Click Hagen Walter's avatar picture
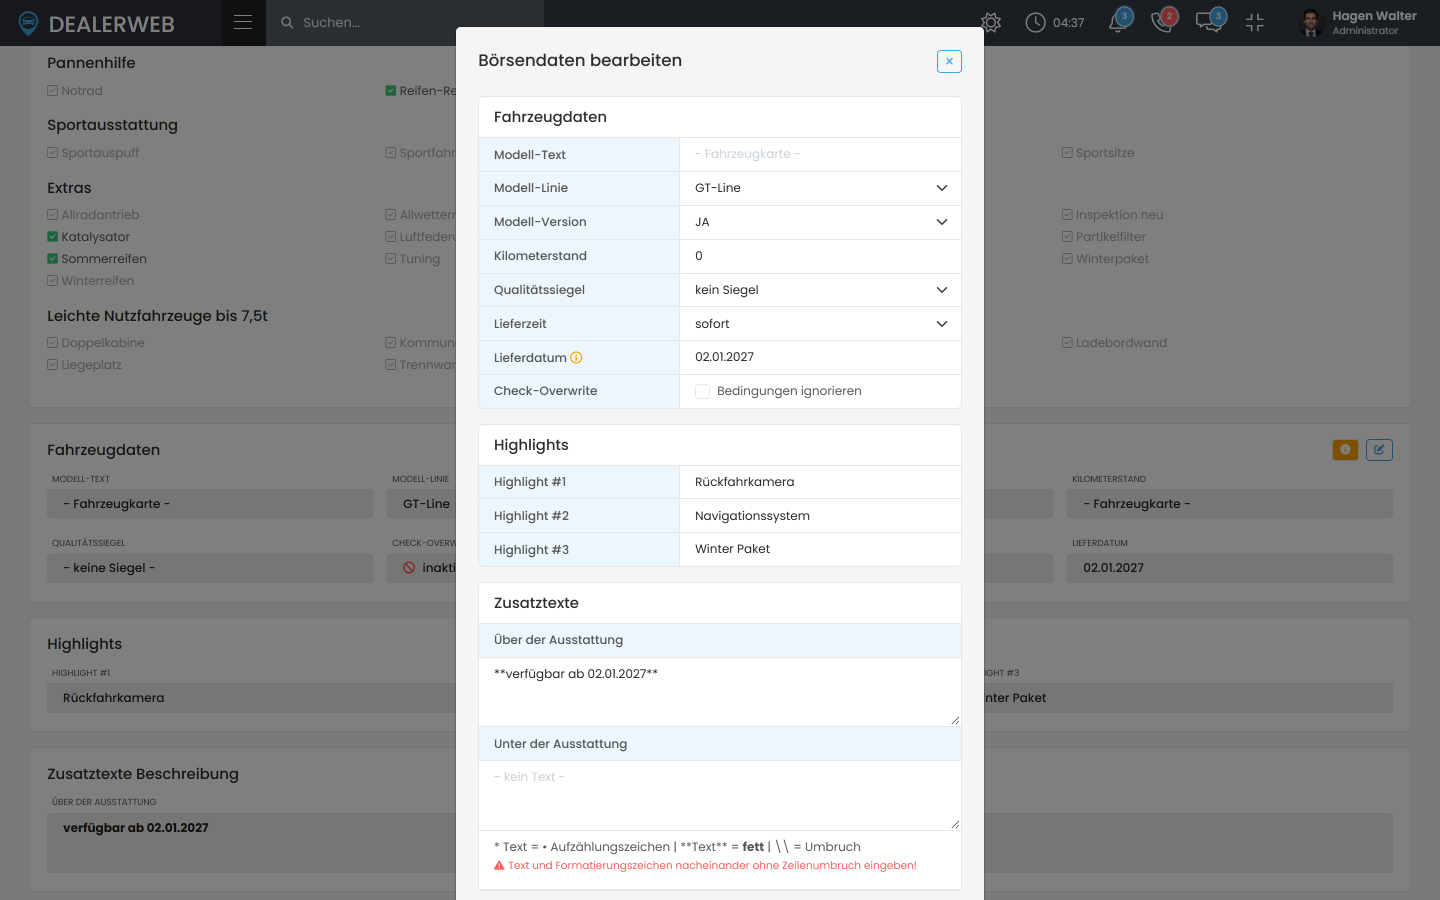Viewport: 1440px width, 900px height. click(1312, 22)
